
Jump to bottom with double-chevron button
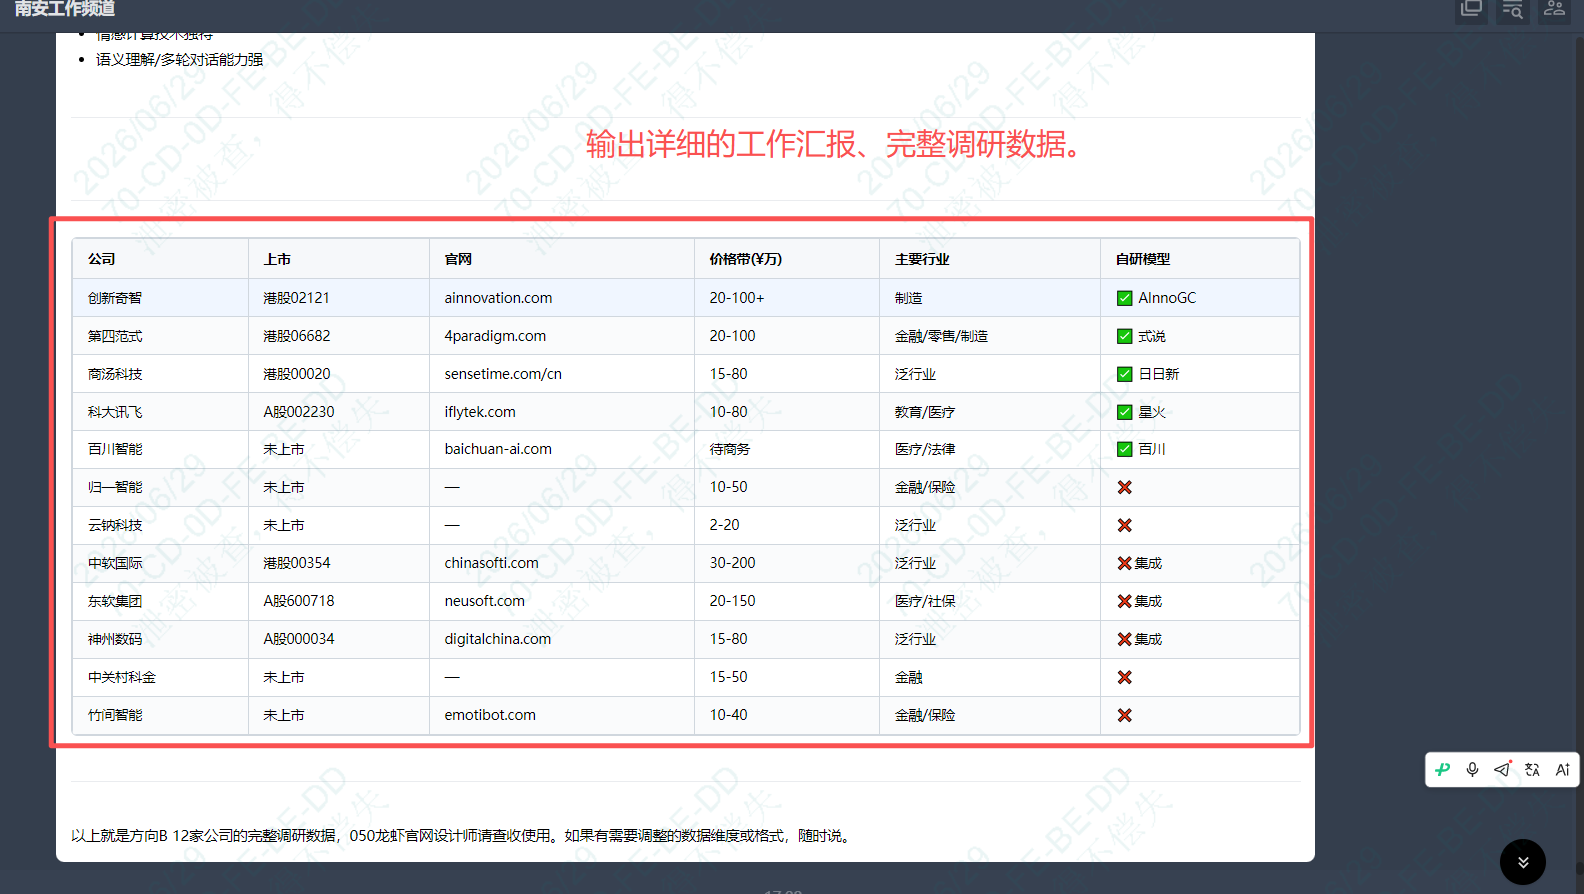click(1523, 862)
